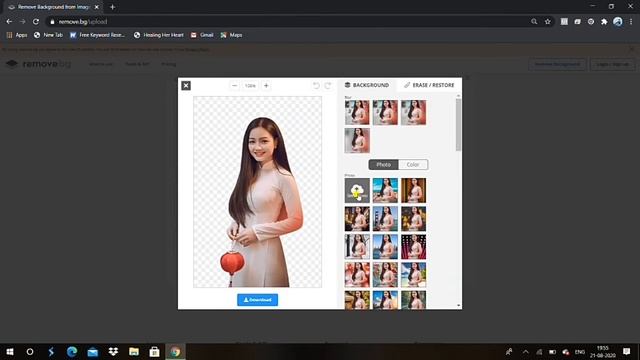Click Remove Background button on dimmed page
640x360 pixels.
click(x=557, y=64)
